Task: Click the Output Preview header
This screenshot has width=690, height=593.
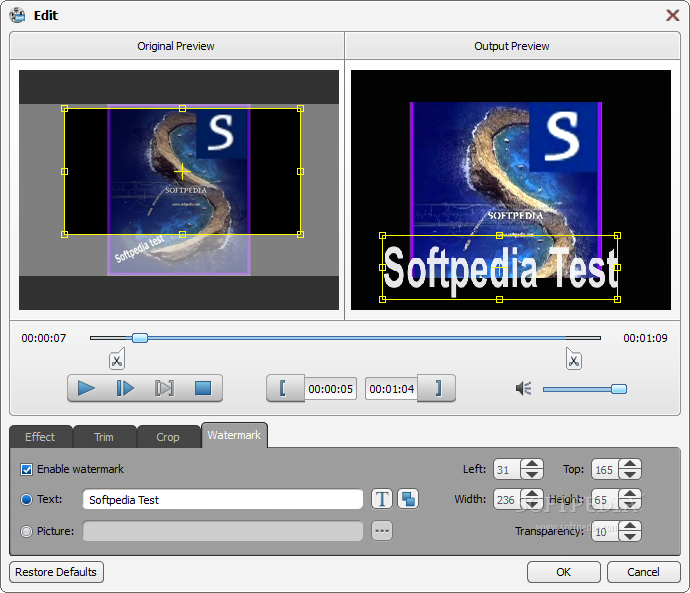Action: [x=512, y=46]
